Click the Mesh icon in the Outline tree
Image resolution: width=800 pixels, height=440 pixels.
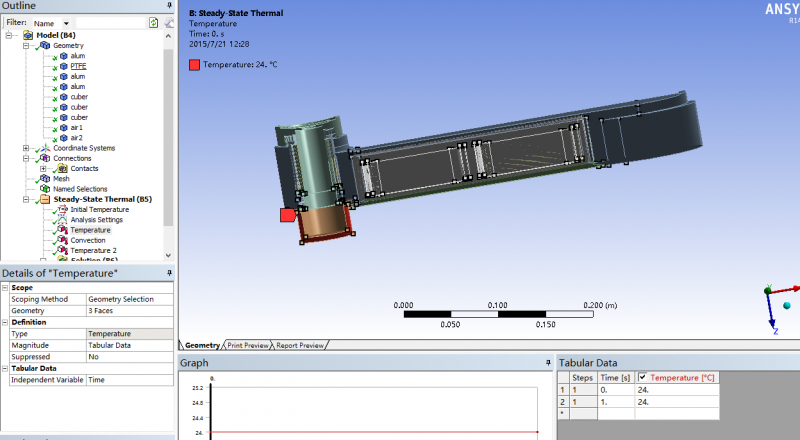point(45,179)
